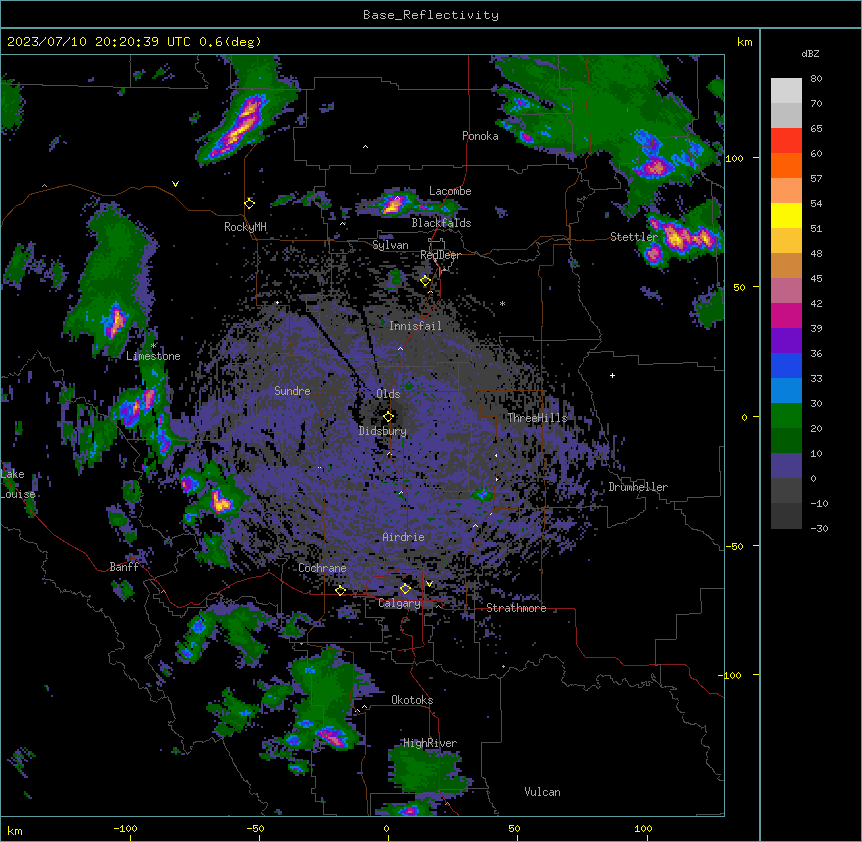
Task: Select the Calgary label
Action: (399, 603)
